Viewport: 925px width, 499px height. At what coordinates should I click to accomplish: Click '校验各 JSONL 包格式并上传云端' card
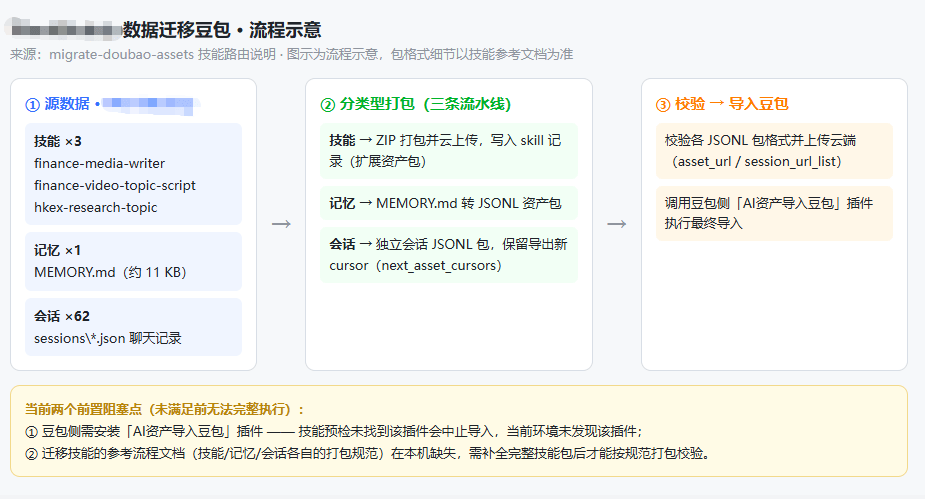coord(774,151)
